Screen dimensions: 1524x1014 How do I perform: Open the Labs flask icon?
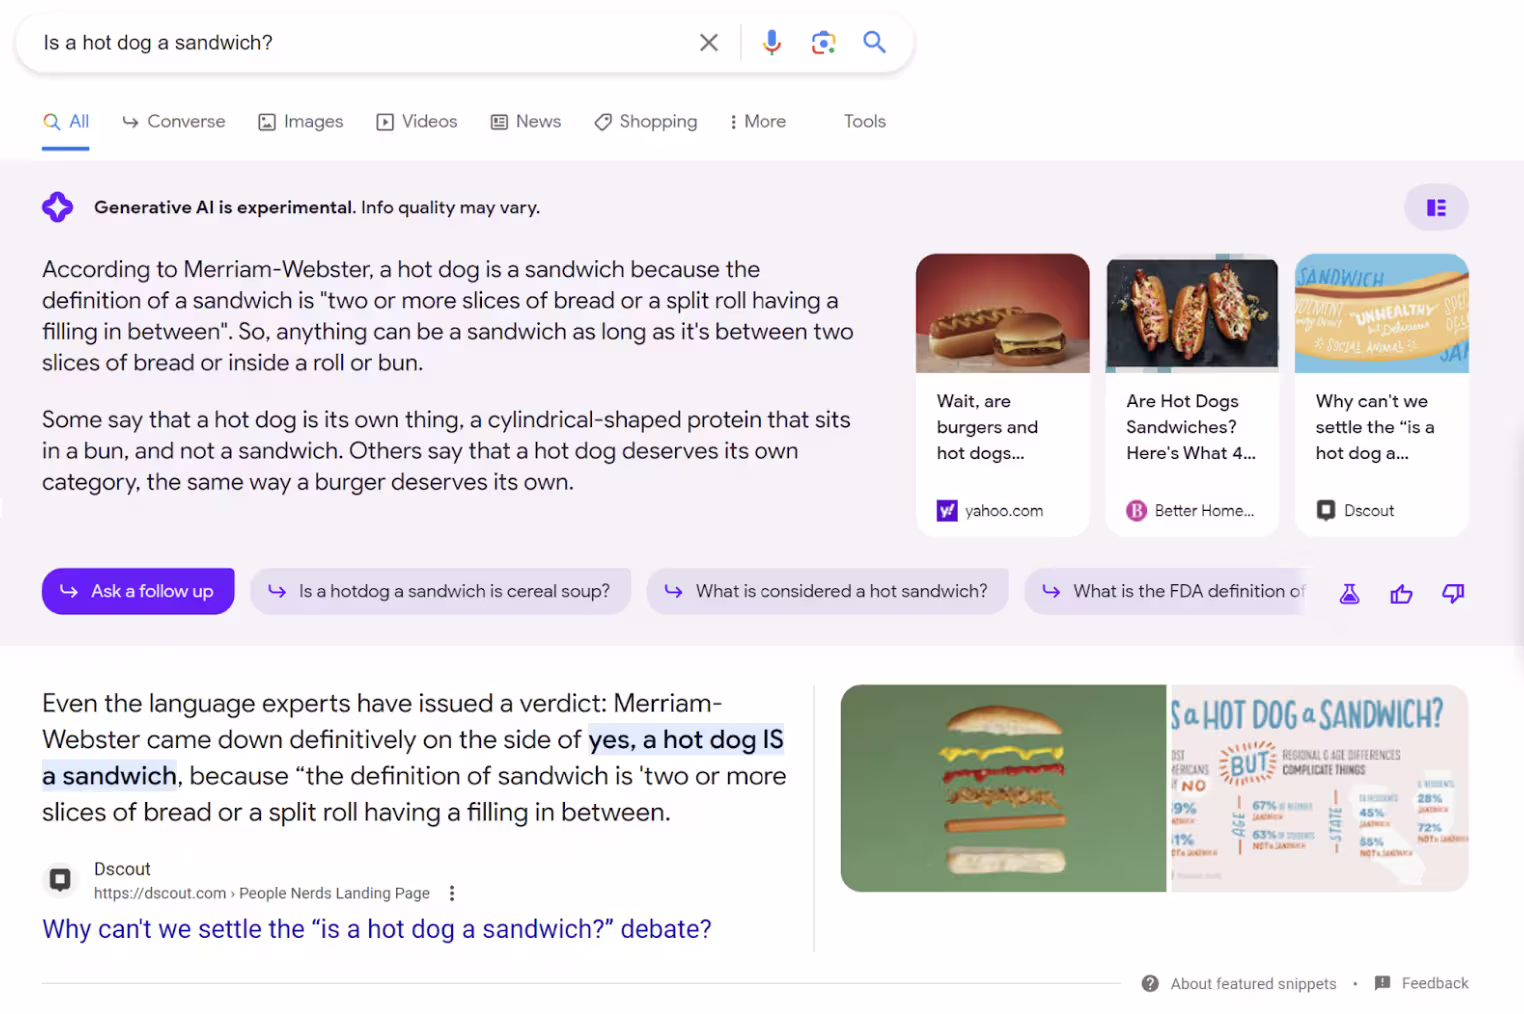point(1349,594)
